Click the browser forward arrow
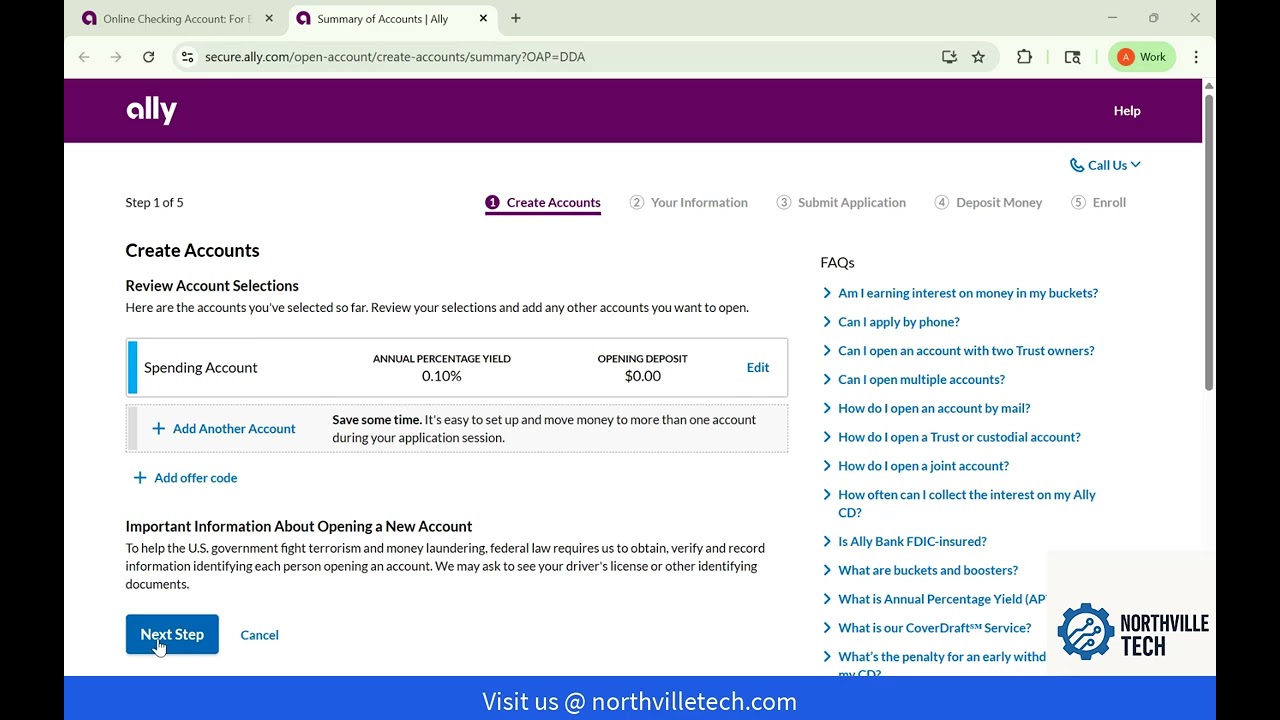Image resolution: width=1280 pixels, height=720 pixels. coord(116,57)
